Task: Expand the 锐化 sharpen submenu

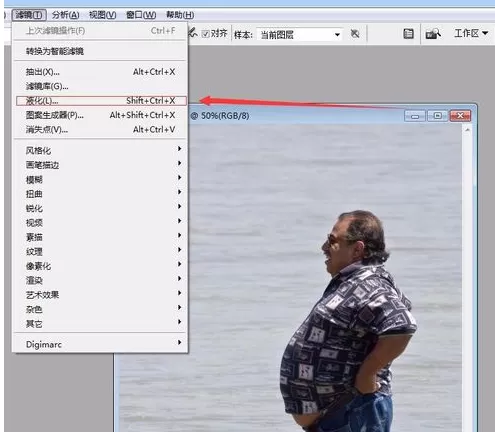Action: (x=100, y=208)
